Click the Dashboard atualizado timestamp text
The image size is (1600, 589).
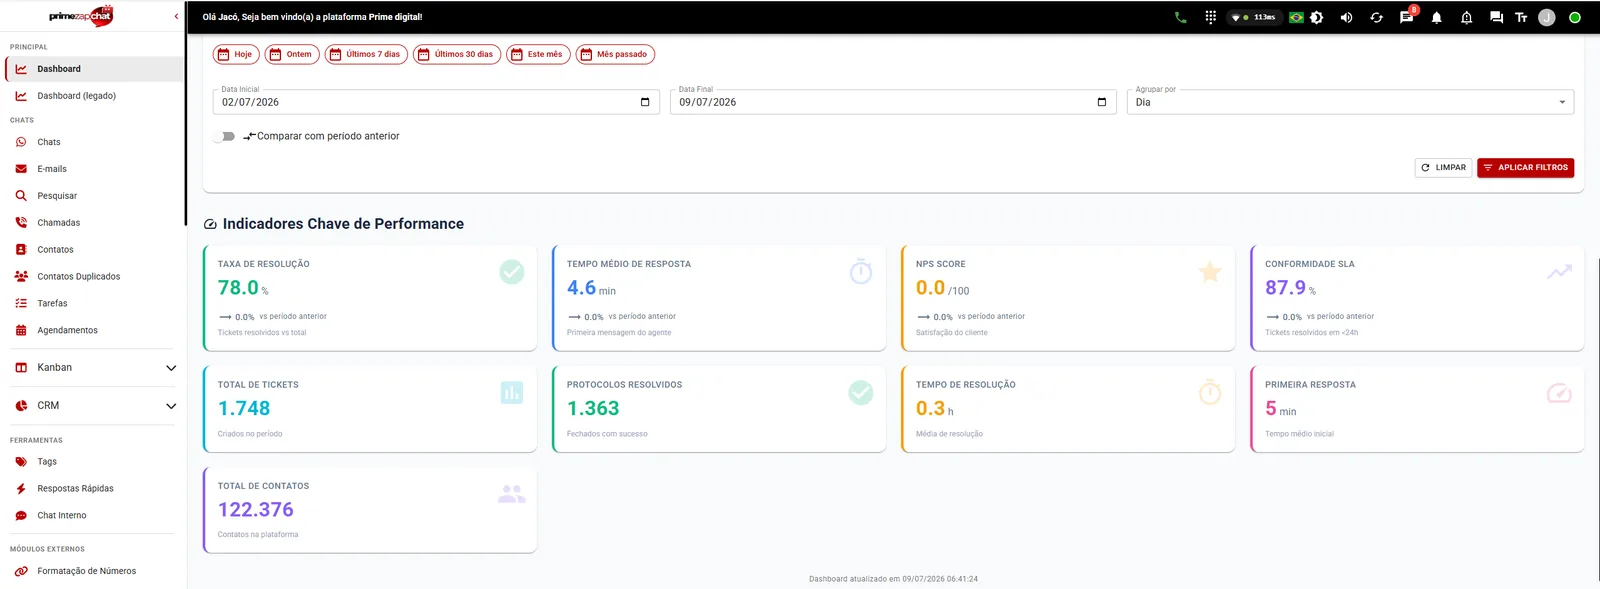click(893, 579)
